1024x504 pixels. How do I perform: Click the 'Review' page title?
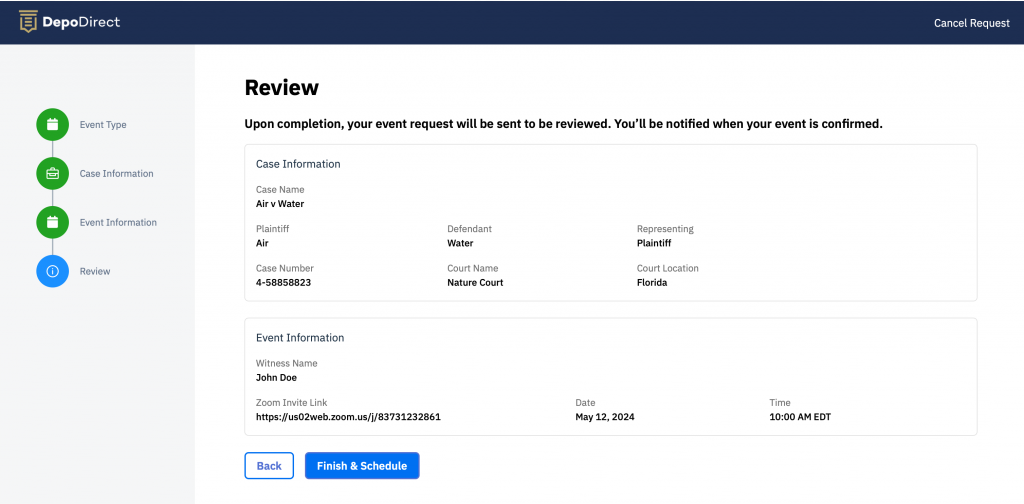coord(281,87)
